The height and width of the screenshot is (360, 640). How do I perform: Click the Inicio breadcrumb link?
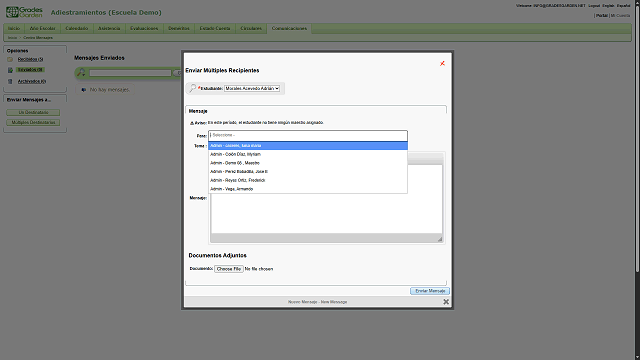tap(12, 38)
